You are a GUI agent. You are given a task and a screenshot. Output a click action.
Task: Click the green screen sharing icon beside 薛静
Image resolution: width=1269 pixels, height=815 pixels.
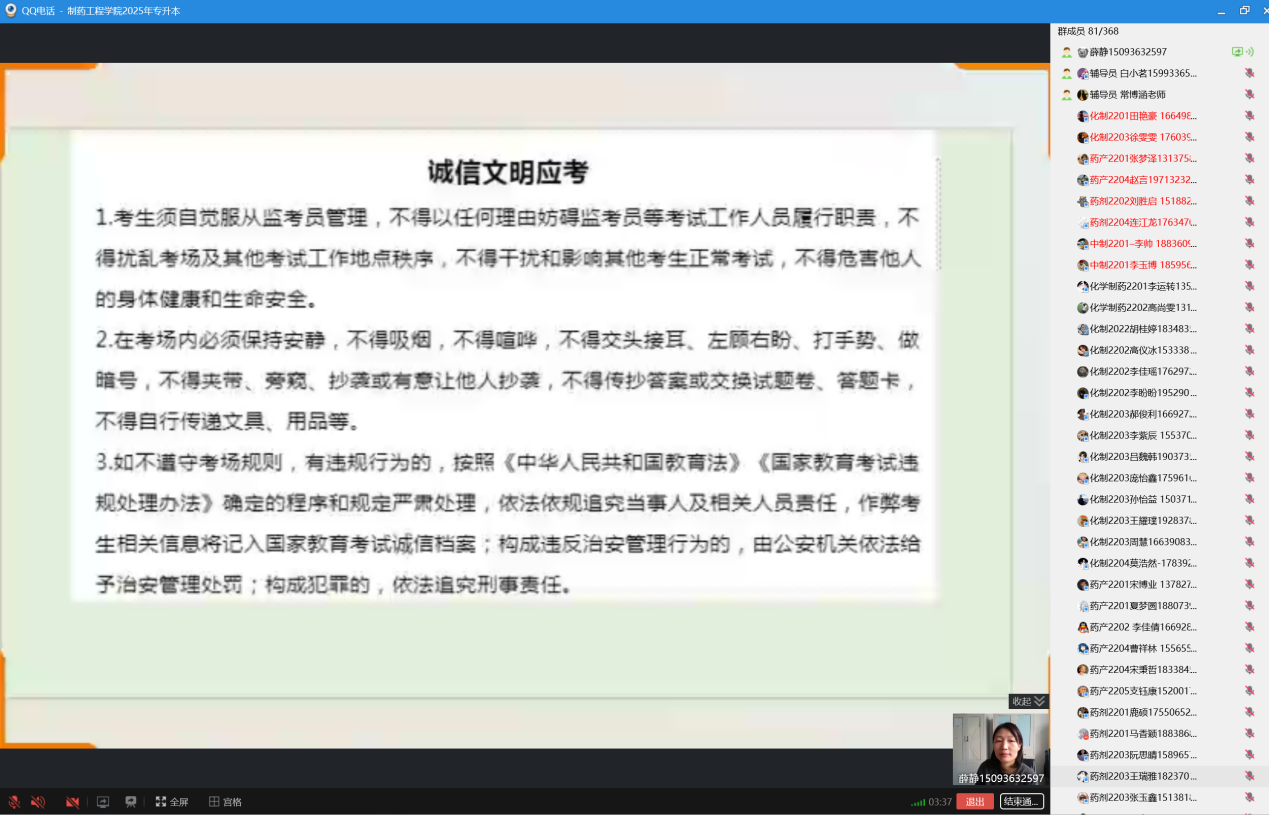tap(1237, 52)
